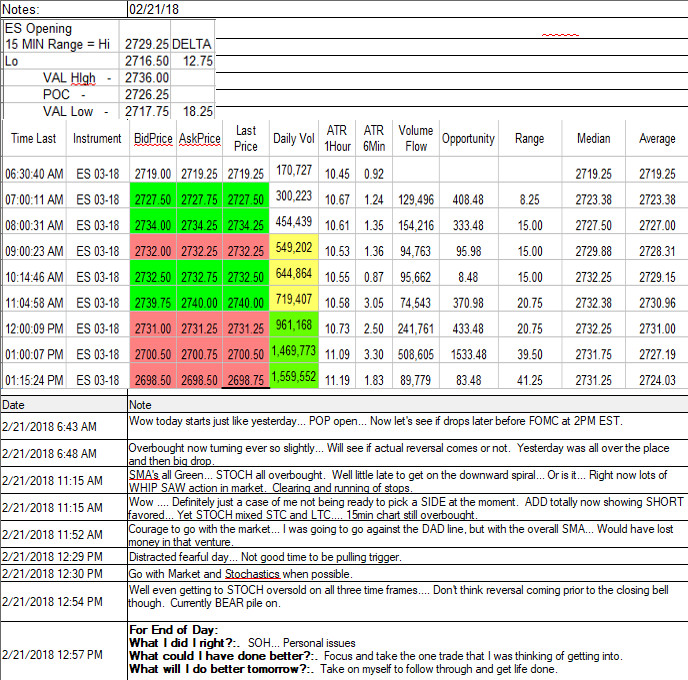This screenshot has height=680, width=688.
Task: Select the yellow daily volume 549,202 cell
Action: (294, 247)
